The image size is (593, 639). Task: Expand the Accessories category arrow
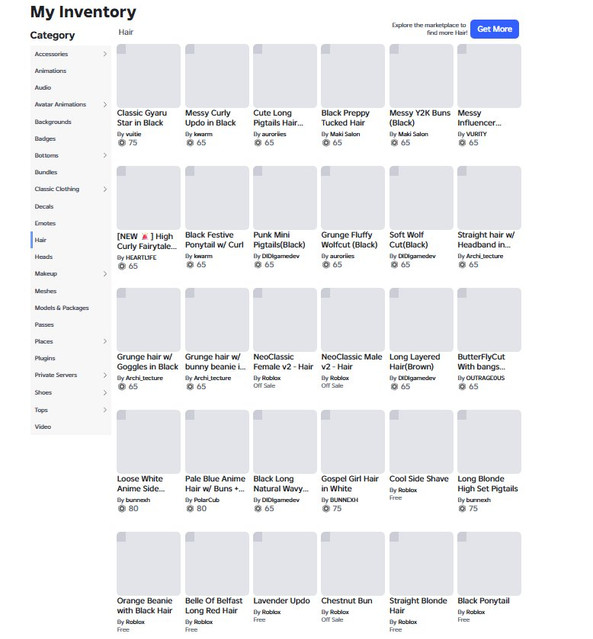pyautogui.click(x=105, y=54)
